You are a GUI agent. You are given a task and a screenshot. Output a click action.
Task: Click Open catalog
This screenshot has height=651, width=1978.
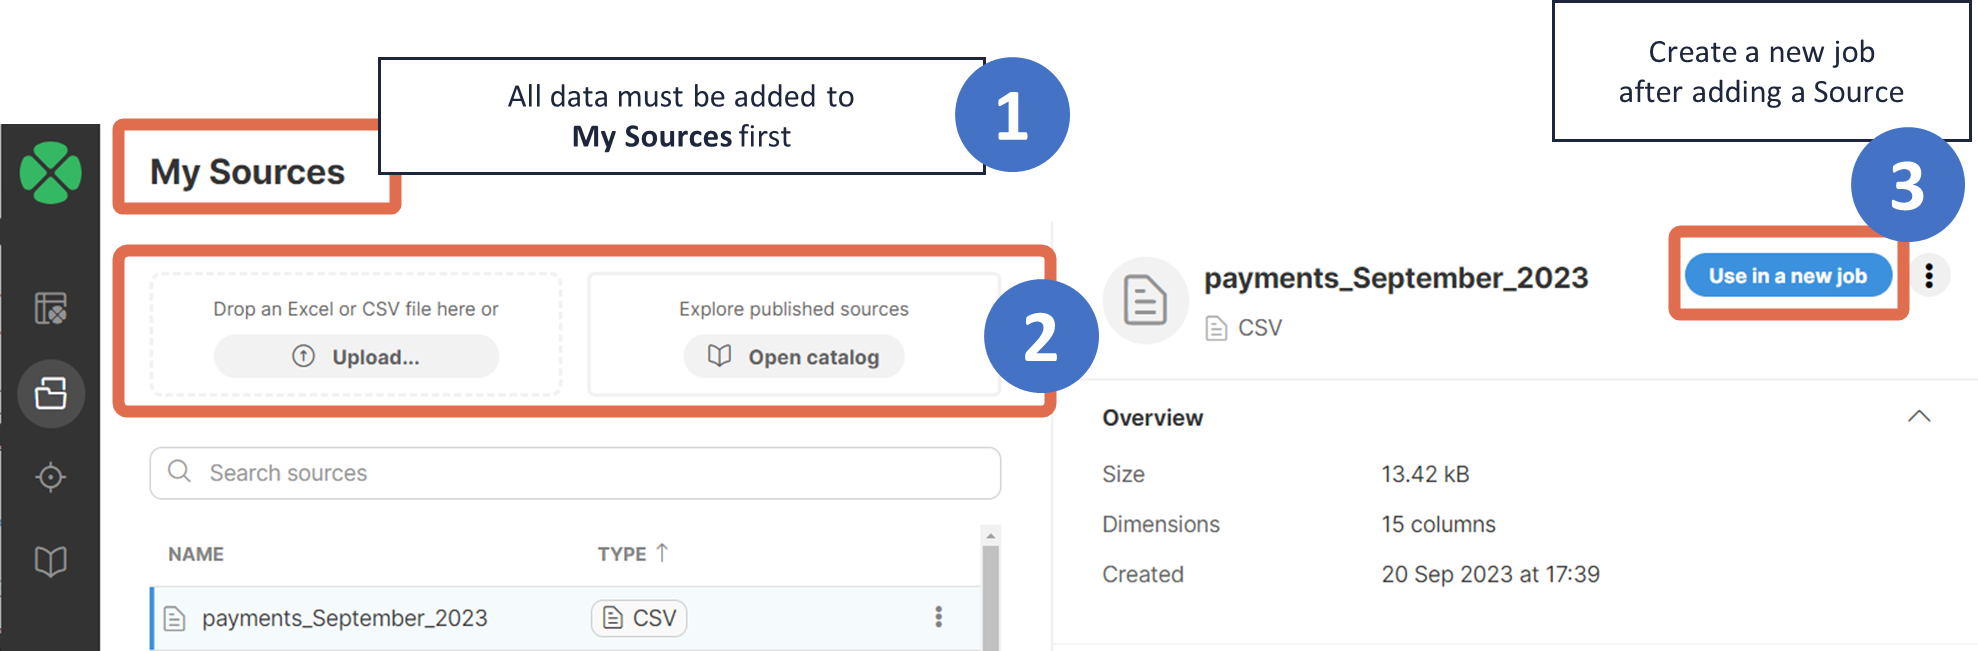coord(793,356)
